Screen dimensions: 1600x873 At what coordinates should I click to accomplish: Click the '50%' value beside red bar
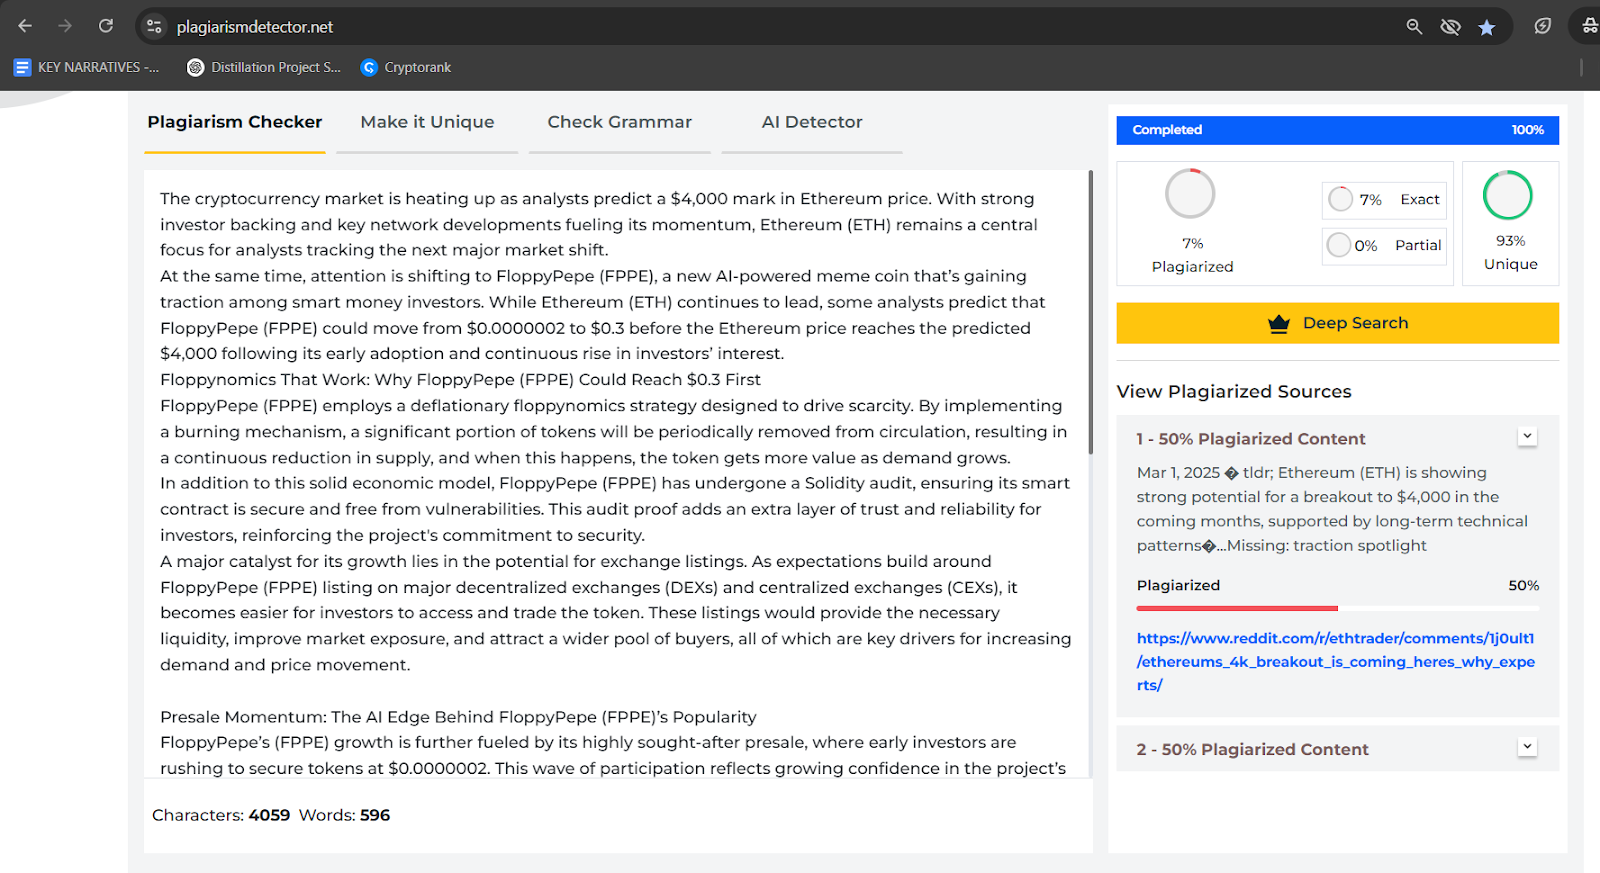pos(1524,586)
